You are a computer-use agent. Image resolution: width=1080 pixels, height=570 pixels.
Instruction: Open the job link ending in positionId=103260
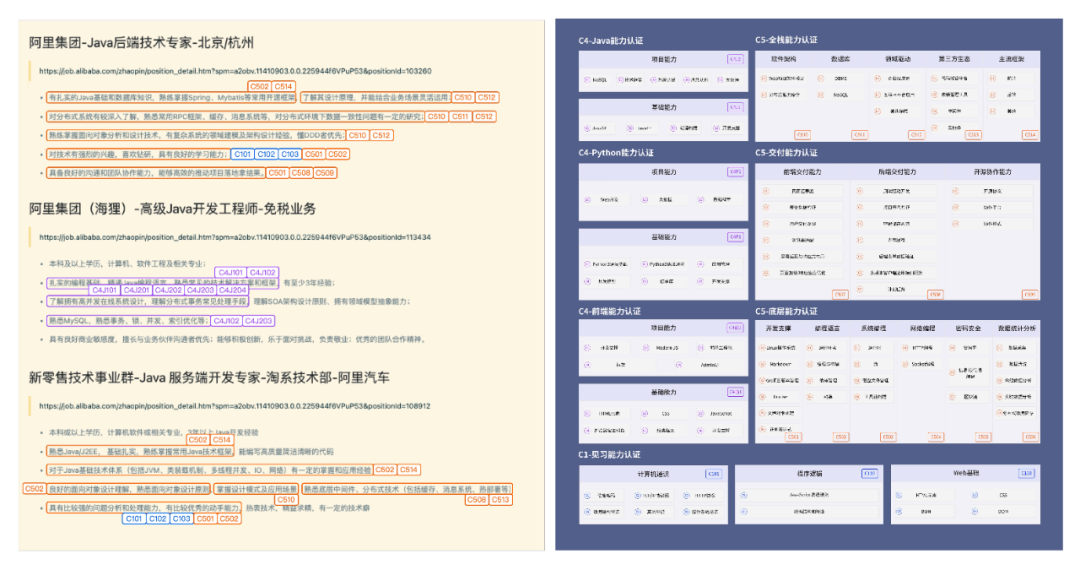[x=235, y=71]
